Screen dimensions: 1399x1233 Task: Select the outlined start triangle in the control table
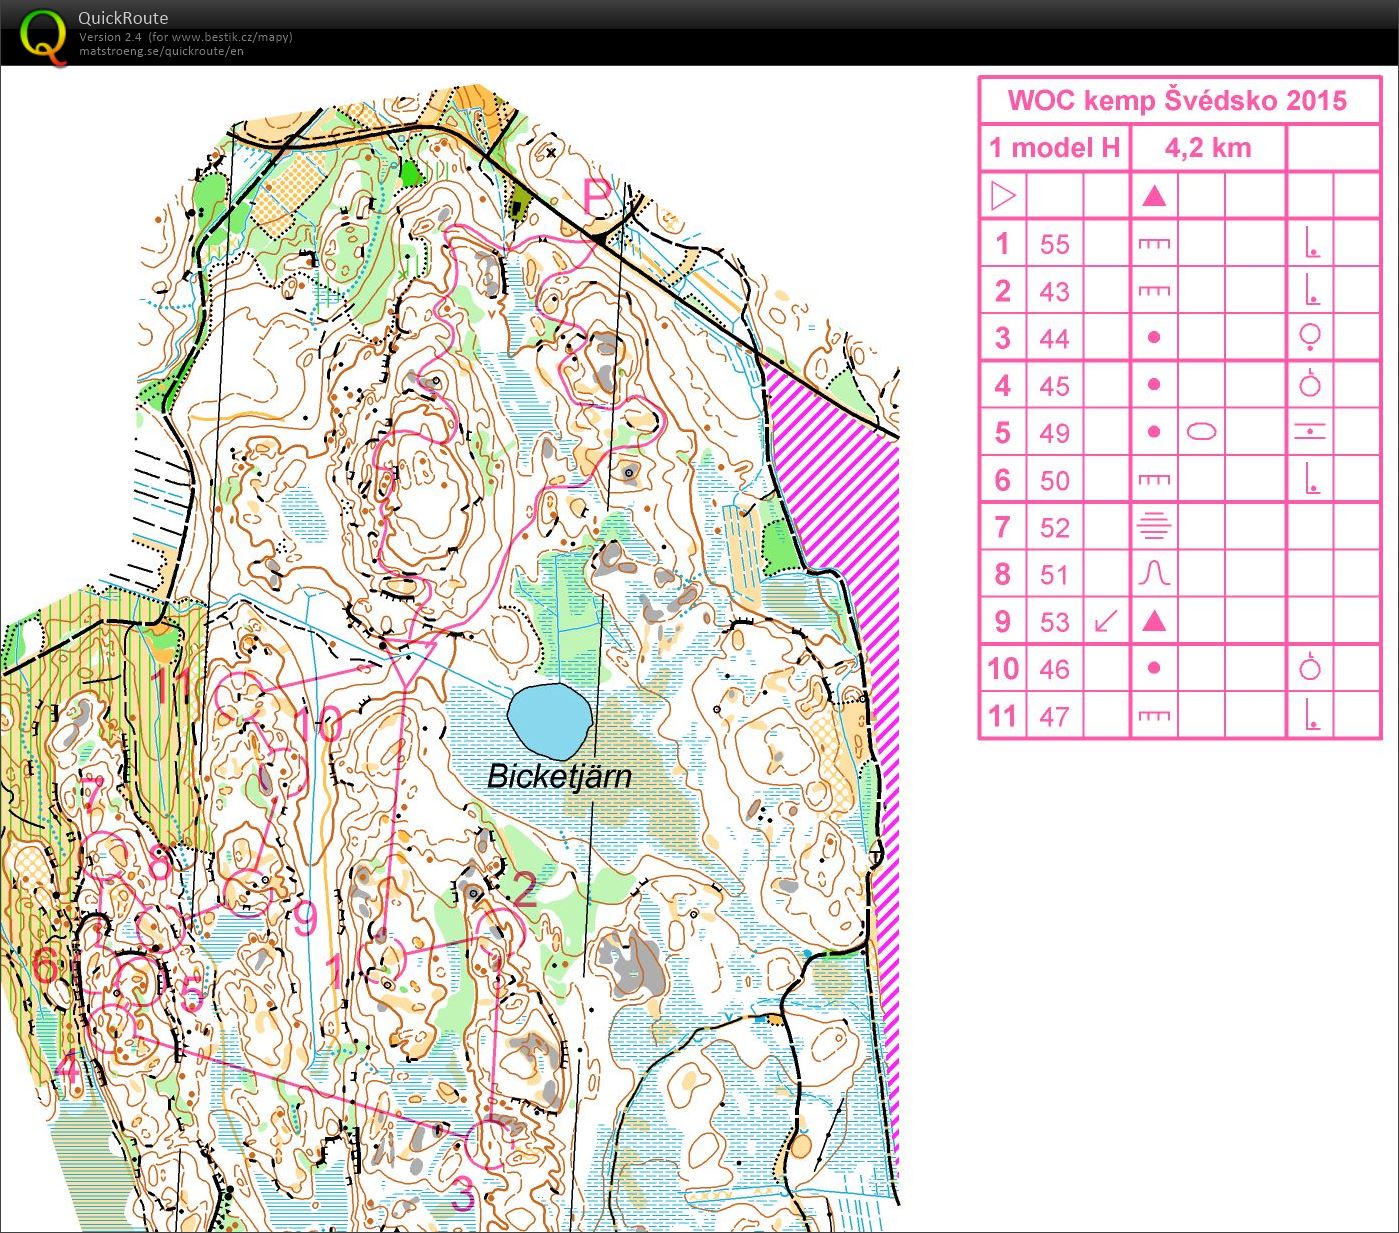[x=1002, y=196]
